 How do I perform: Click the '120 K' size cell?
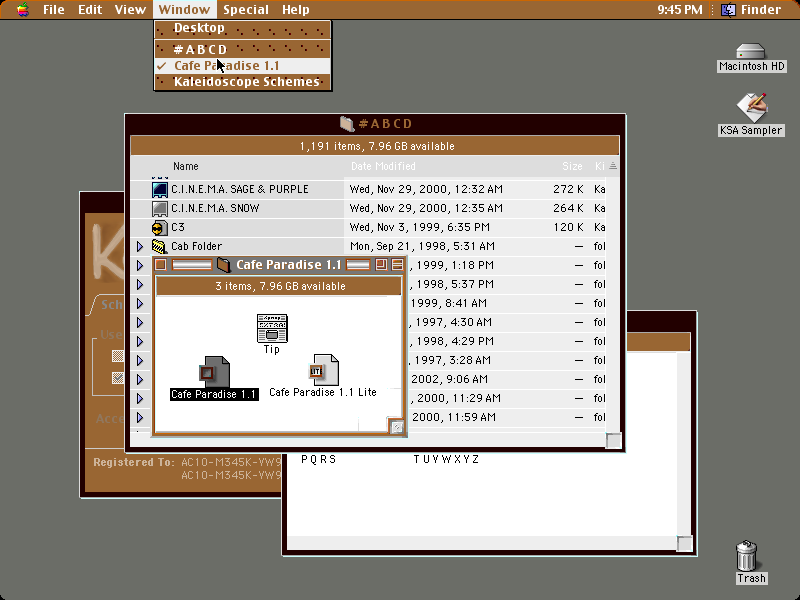point(568,228)
